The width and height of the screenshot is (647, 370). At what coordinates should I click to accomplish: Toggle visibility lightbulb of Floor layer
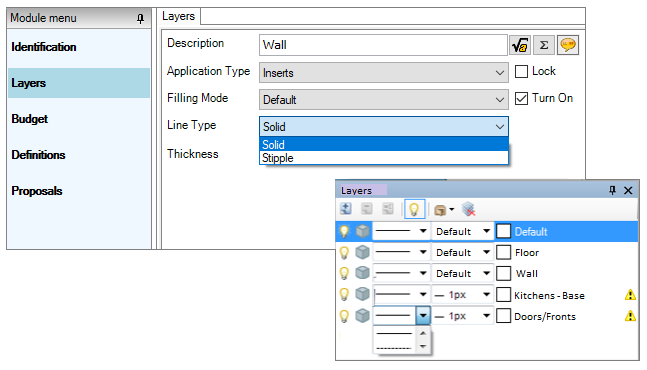click(x=344, y=252)
